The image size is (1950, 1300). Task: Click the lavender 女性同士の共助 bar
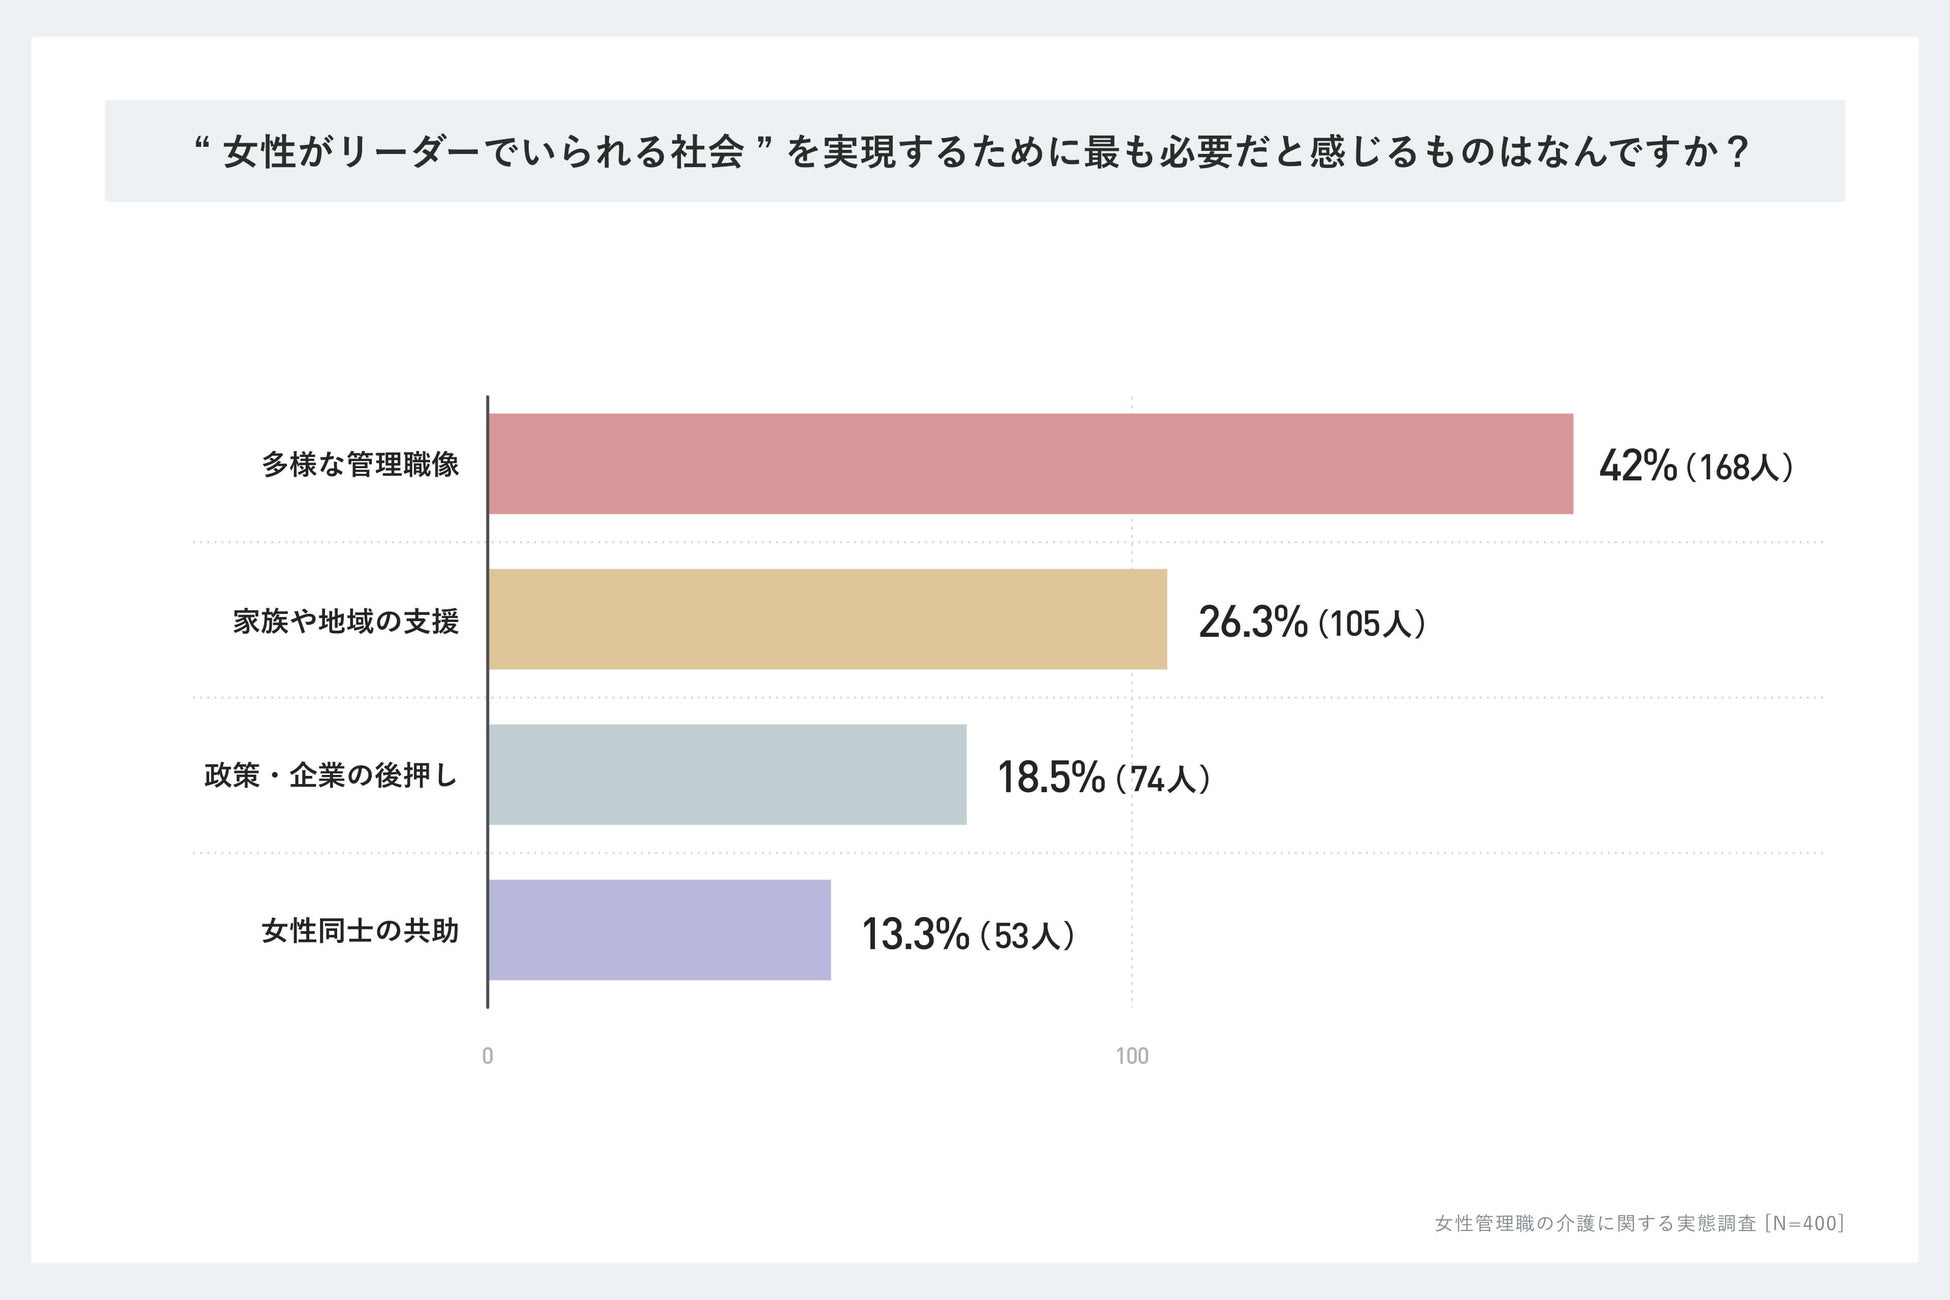(x=659, y=930)
